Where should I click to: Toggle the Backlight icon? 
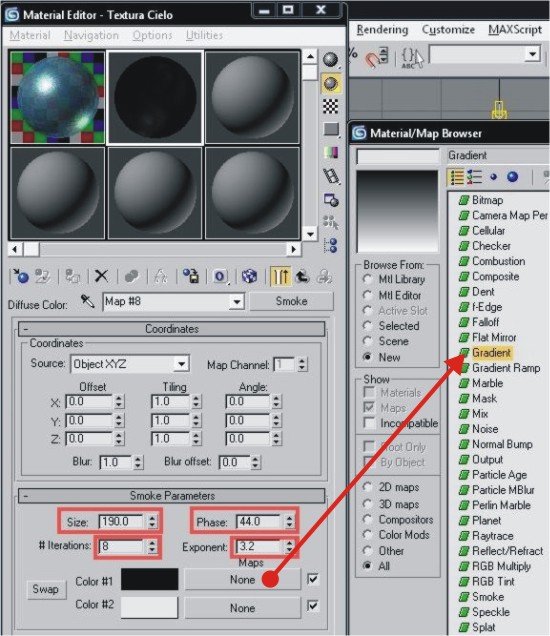[331, 83]
